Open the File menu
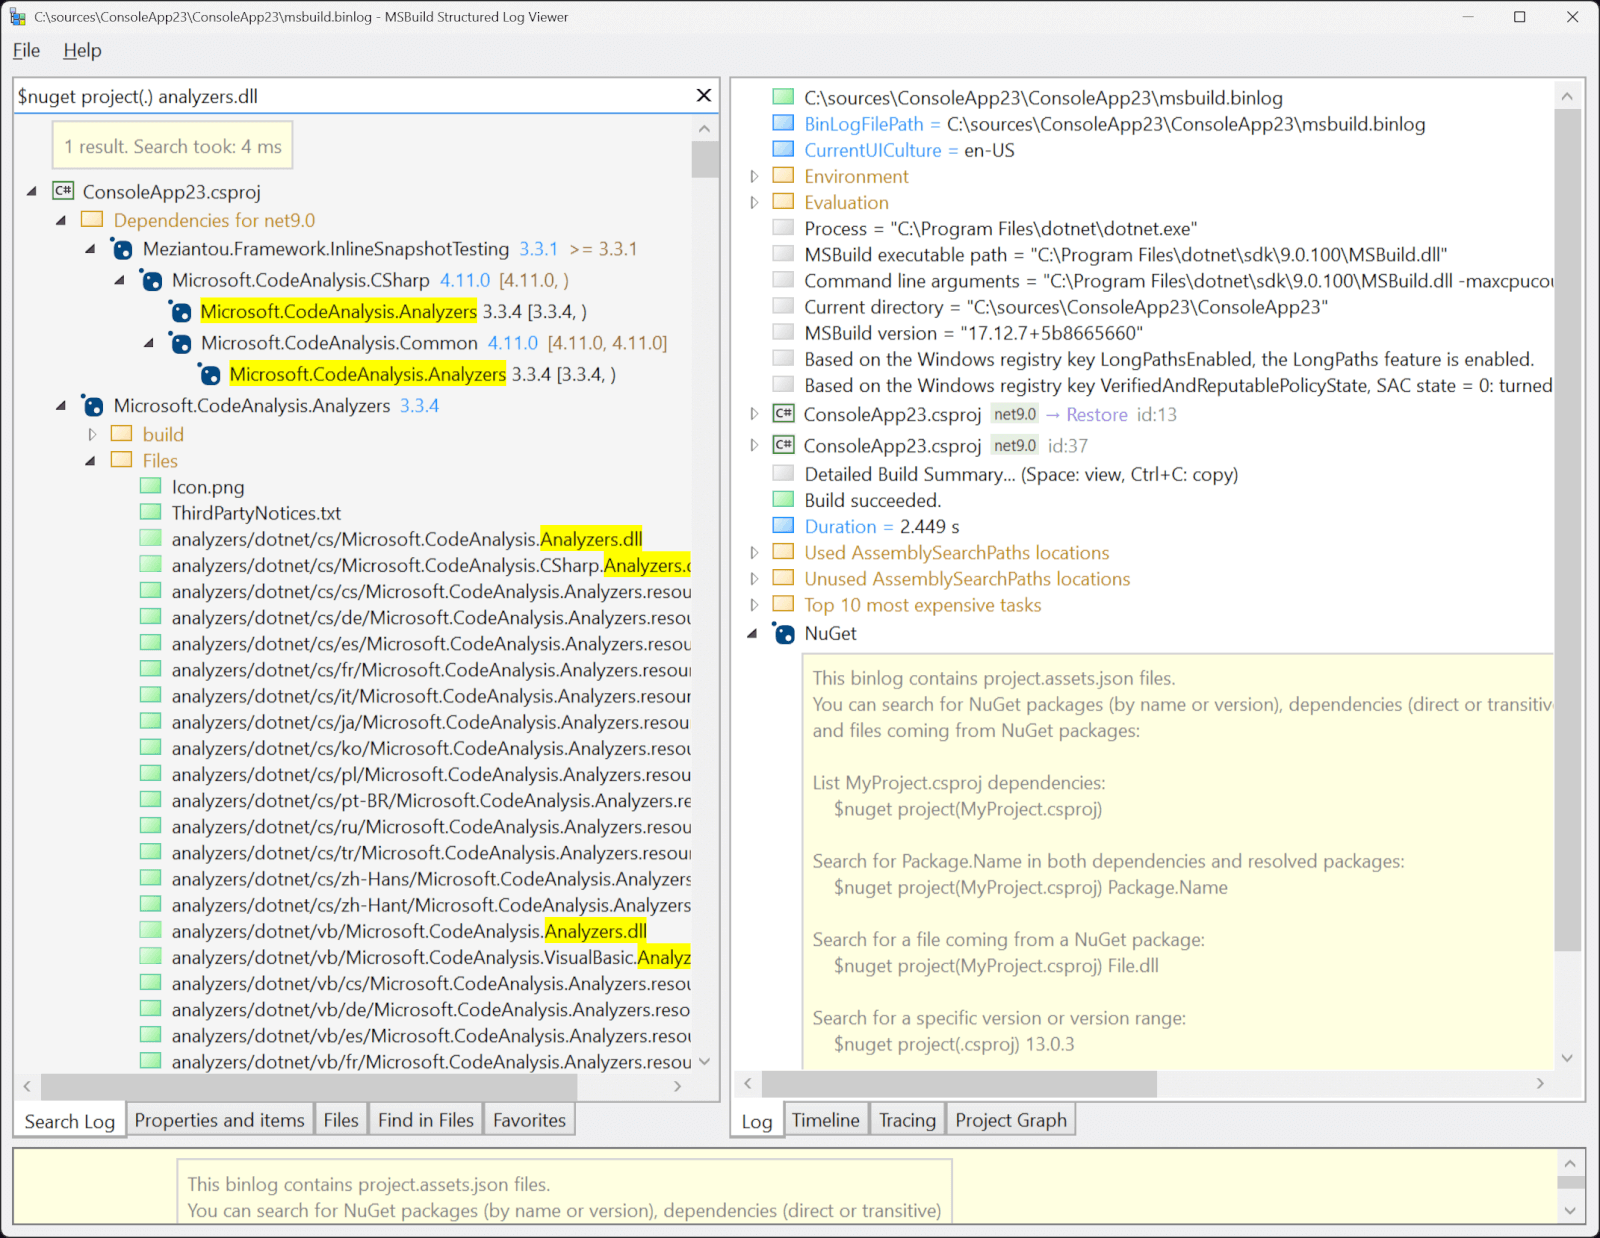 point(25,50)
